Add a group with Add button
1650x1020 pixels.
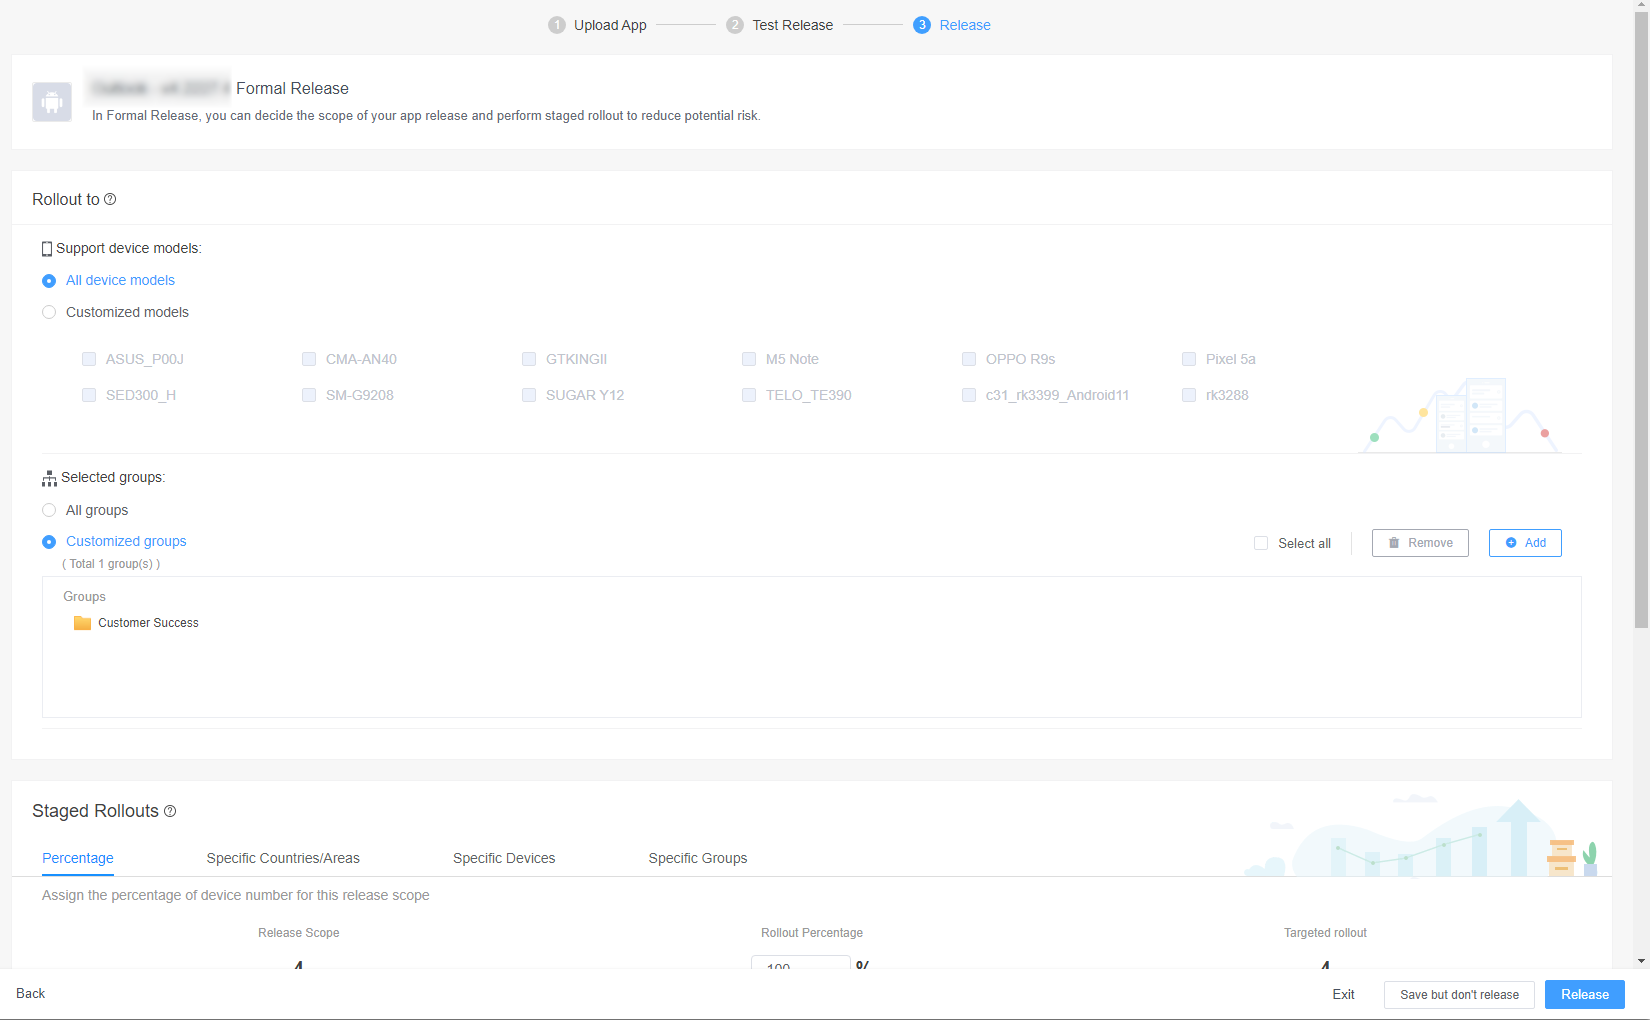pyautogui.click(x=1525, y=543)
